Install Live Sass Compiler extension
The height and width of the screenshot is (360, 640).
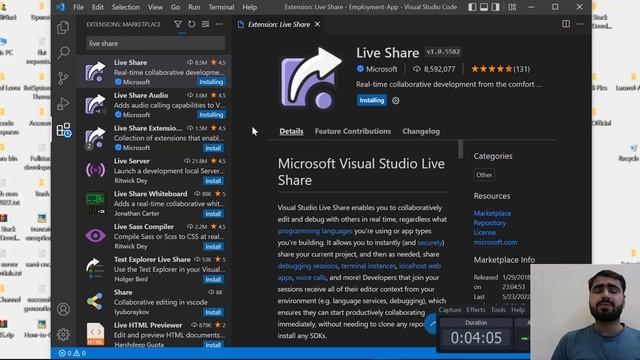(213, 247)
